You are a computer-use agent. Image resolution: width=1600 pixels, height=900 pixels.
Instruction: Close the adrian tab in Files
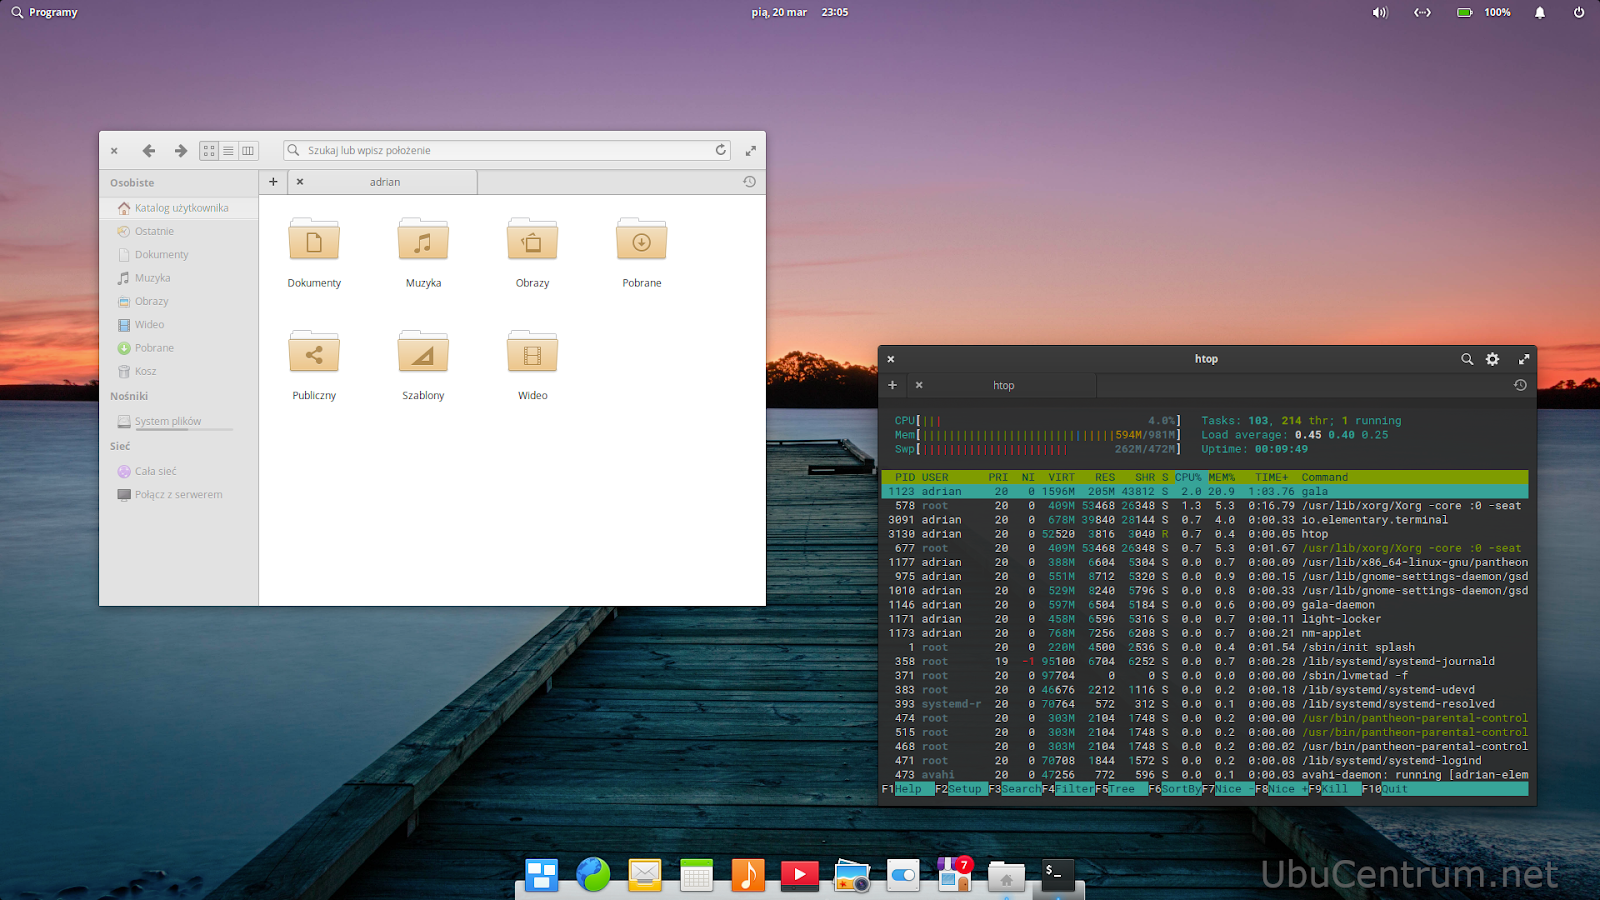click(300, 182)
